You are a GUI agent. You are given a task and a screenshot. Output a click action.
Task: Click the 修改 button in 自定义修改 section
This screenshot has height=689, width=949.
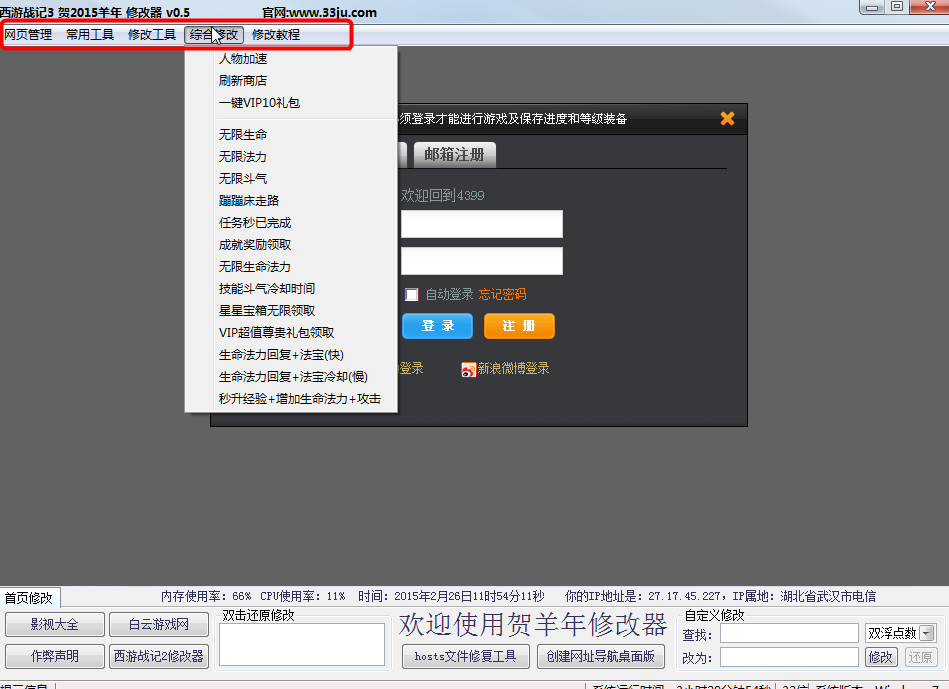pyautogui.click(x=880, y=657)
